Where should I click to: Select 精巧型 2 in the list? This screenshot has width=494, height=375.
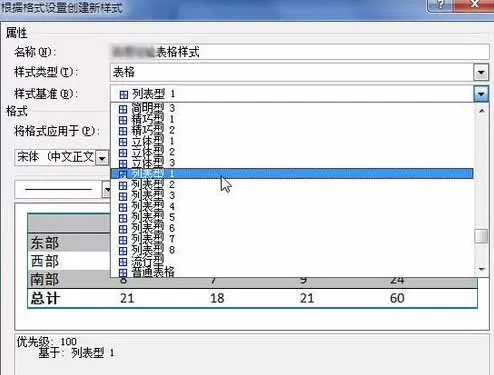click(292, 130)
